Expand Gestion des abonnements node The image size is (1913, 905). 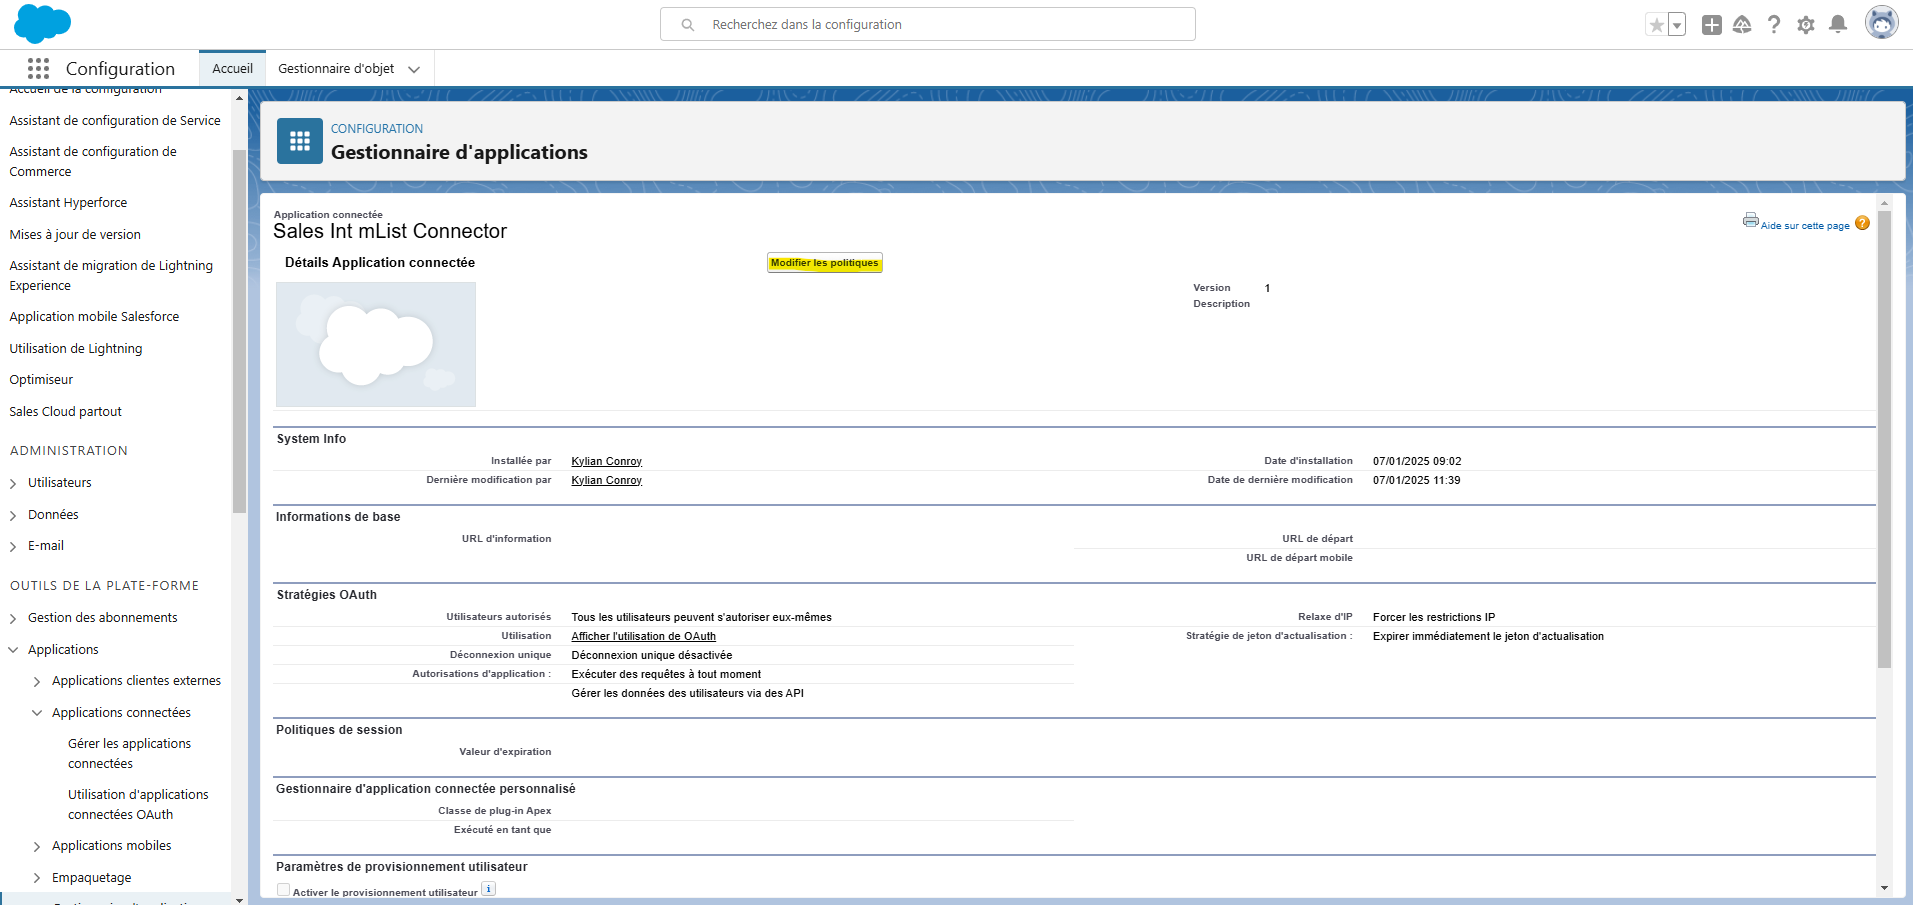13,619
